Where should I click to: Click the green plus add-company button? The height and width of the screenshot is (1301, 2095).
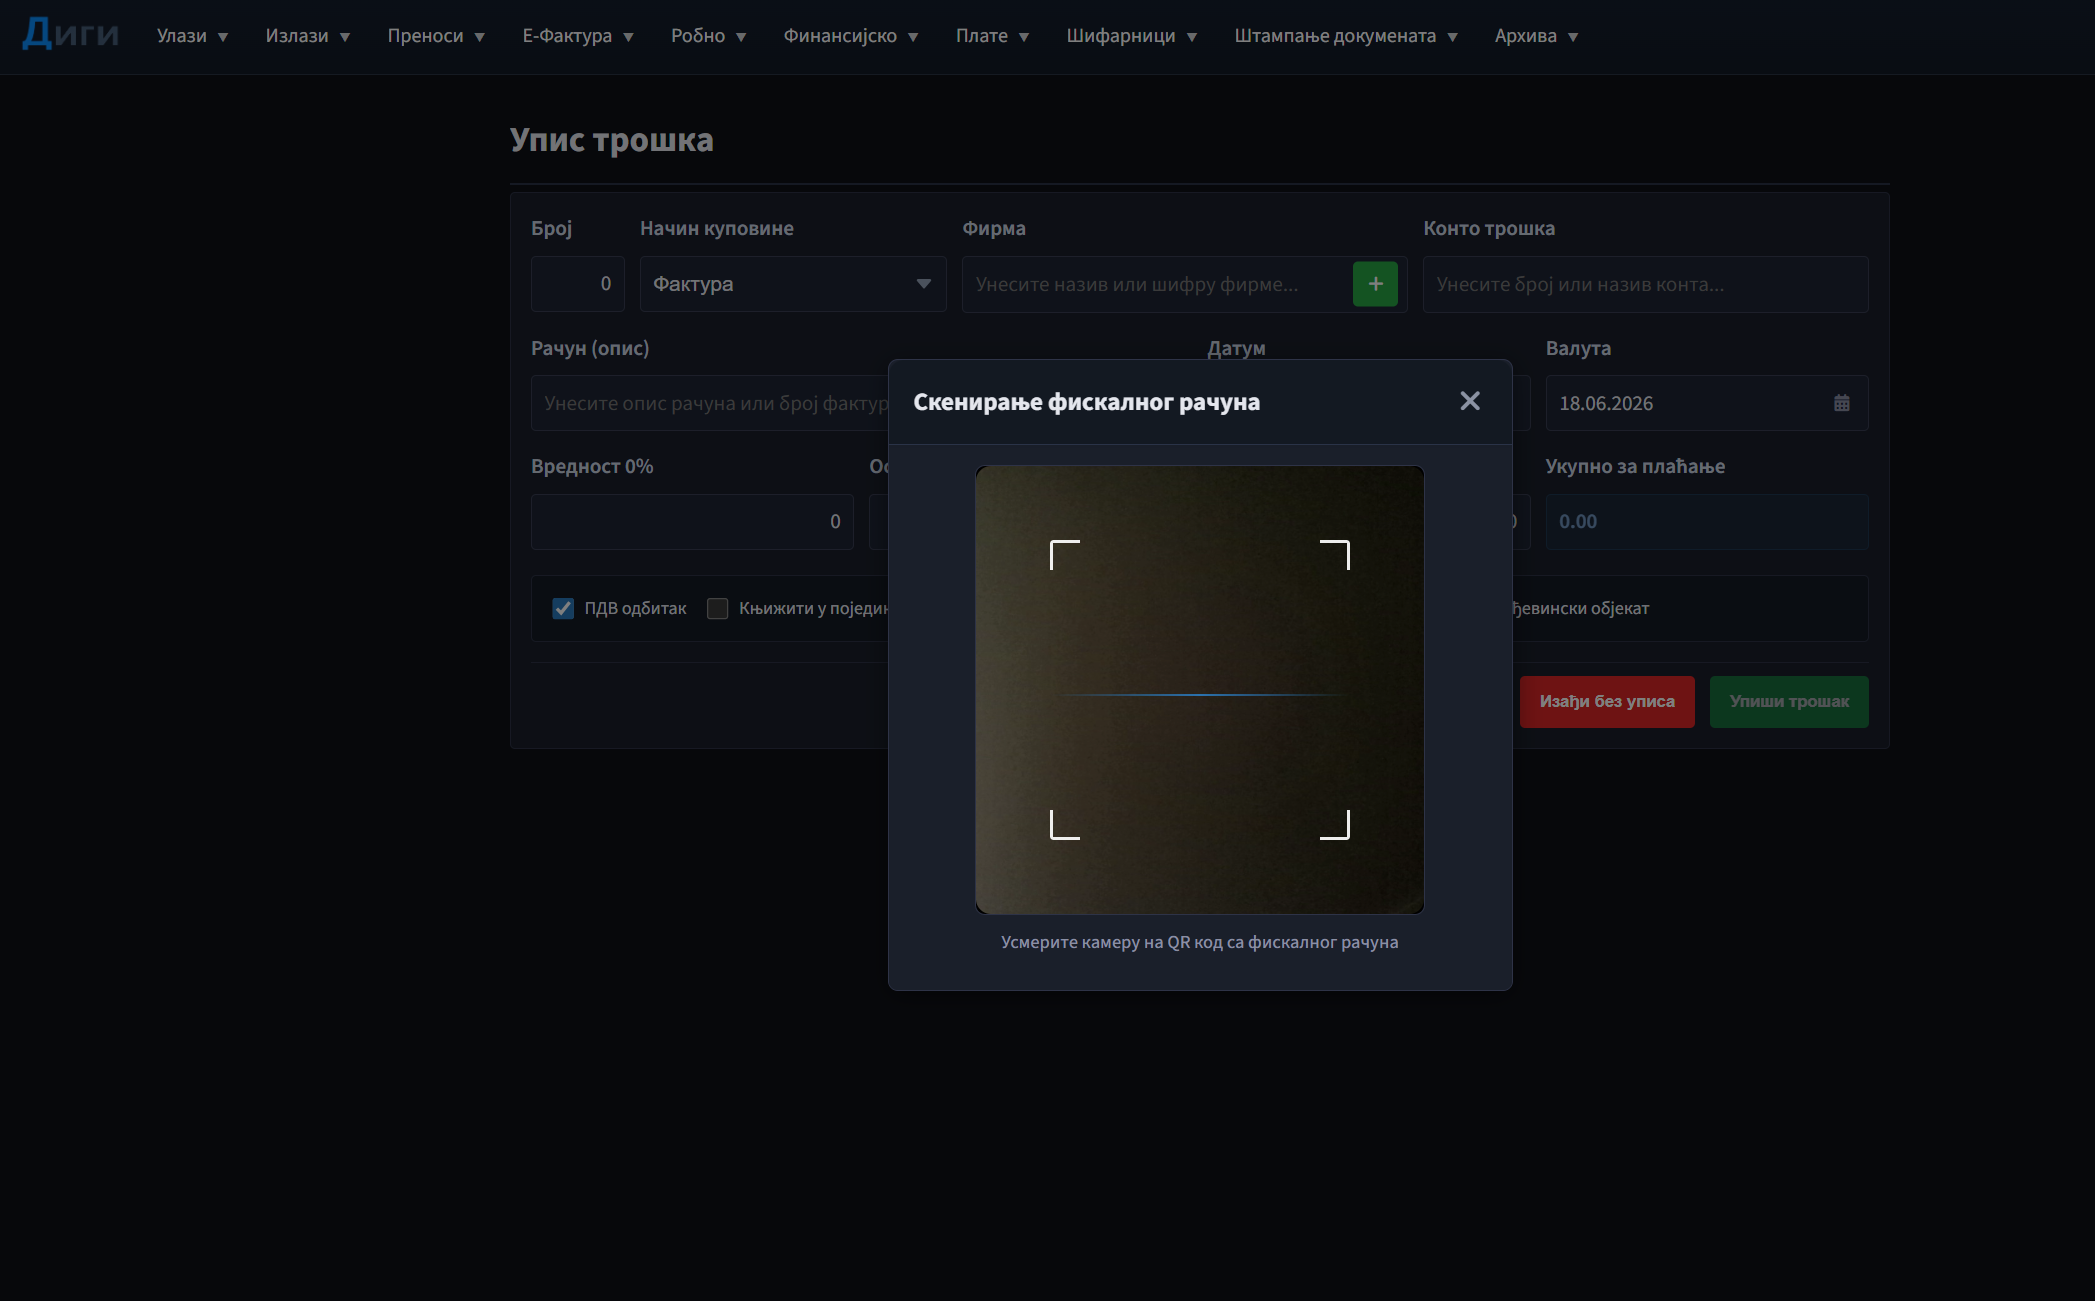point(1375,284)
